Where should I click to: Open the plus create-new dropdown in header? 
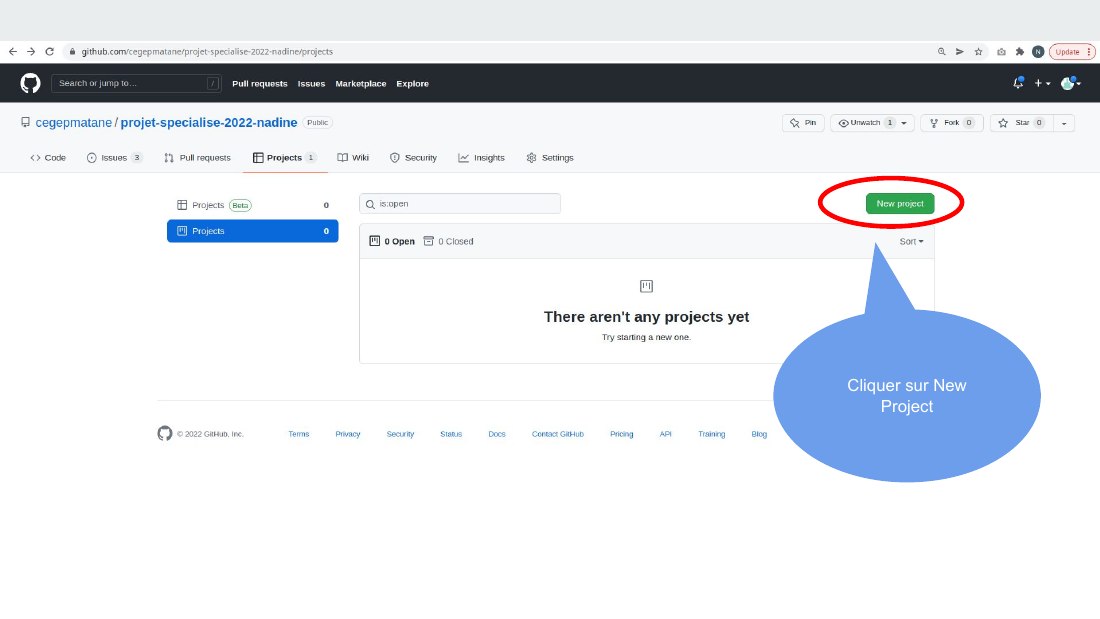tap(1042, 83)
